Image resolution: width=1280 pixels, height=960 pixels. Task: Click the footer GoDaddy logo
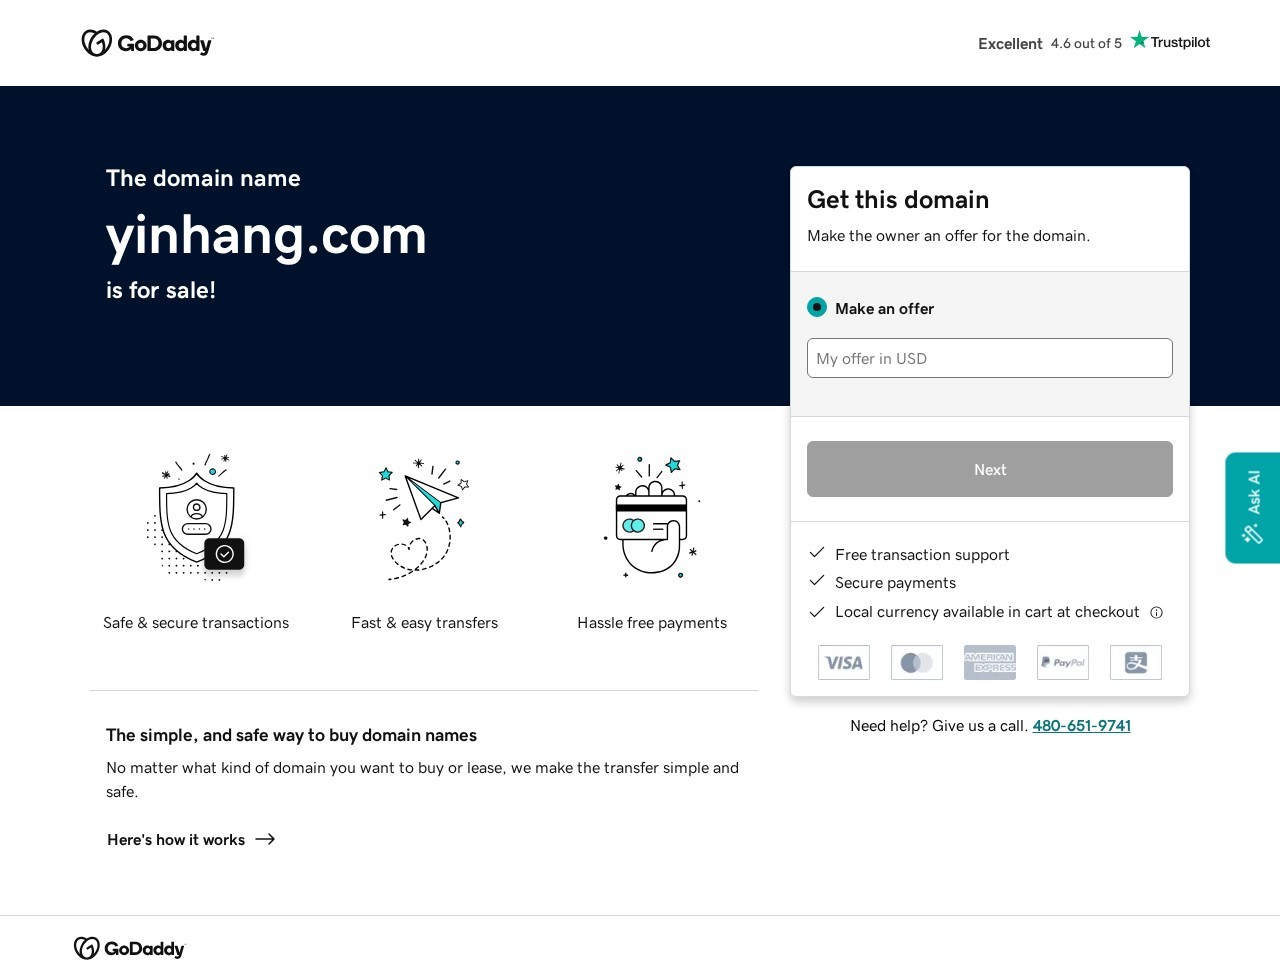click(130, 948)
